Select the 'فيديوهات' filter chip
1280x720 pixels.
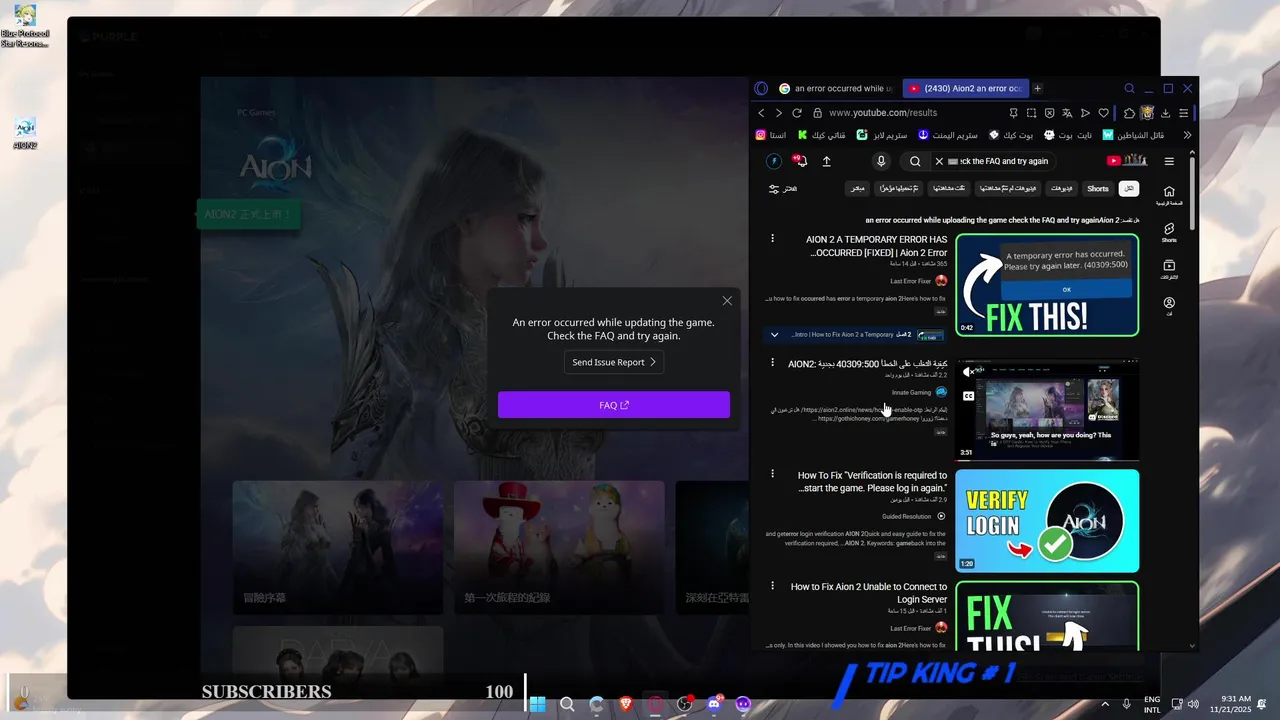[x=1062, y=188]
